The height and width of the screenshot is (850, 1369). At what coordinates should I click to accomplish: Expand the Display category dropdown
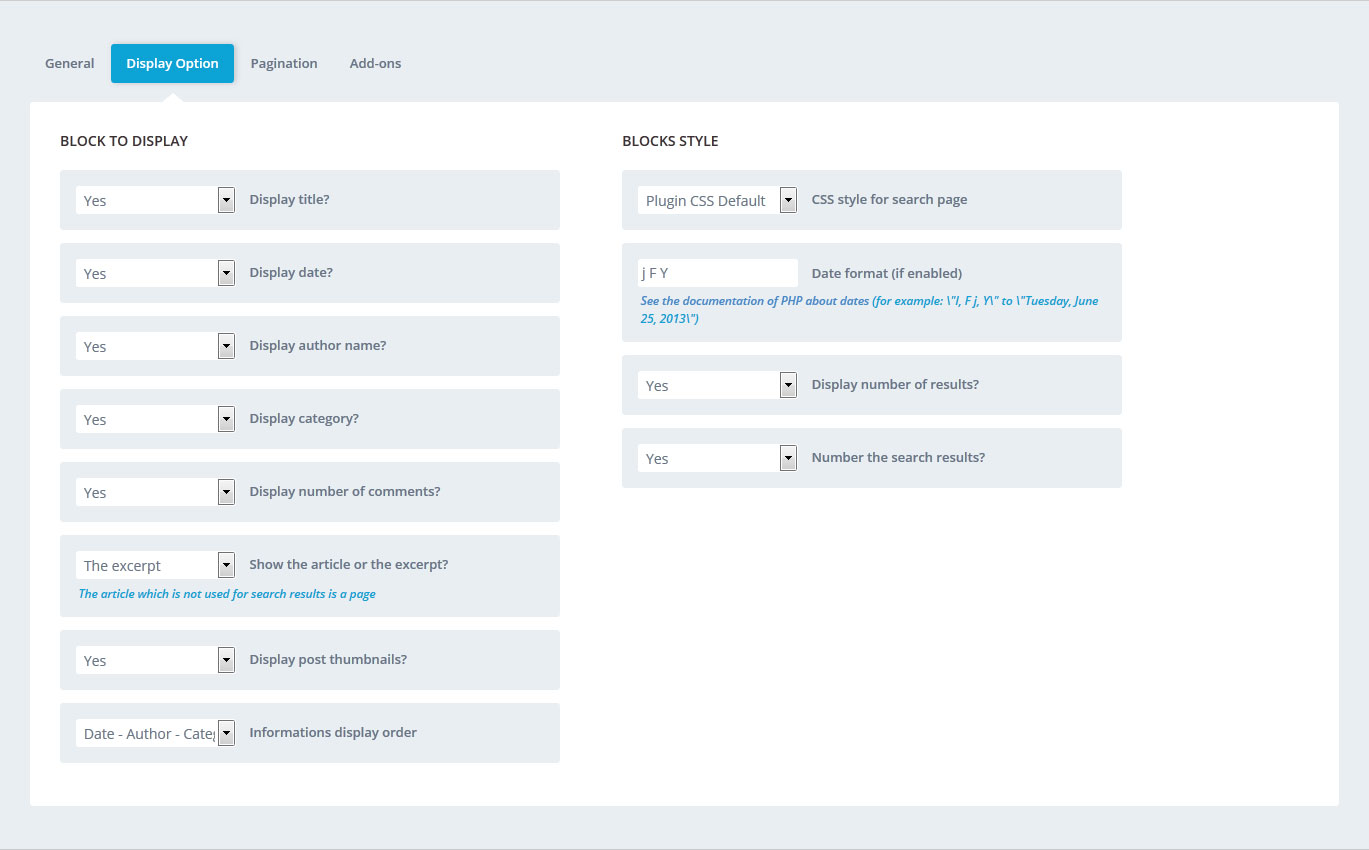pyautogui.click(x=155, y=419)
